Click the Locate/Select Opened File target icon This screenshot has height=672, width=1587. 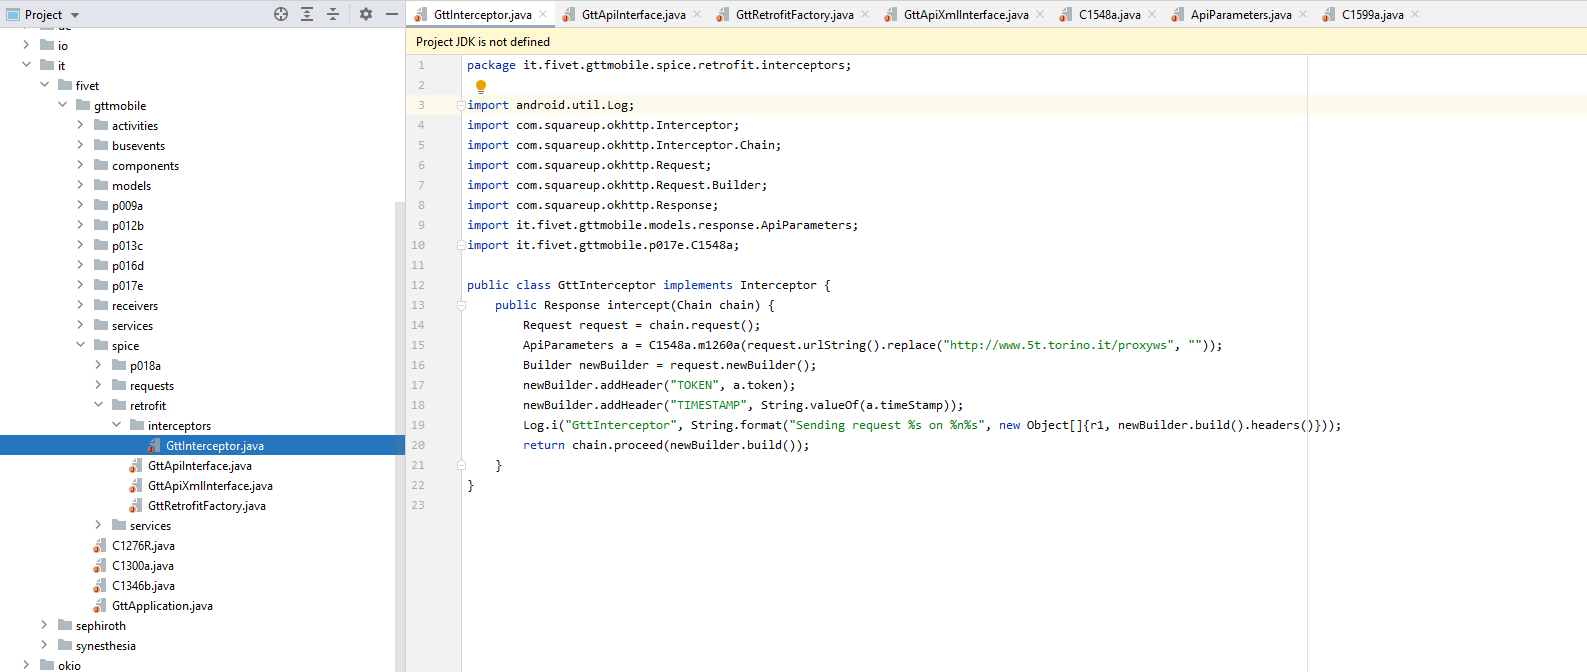point(281,14)
